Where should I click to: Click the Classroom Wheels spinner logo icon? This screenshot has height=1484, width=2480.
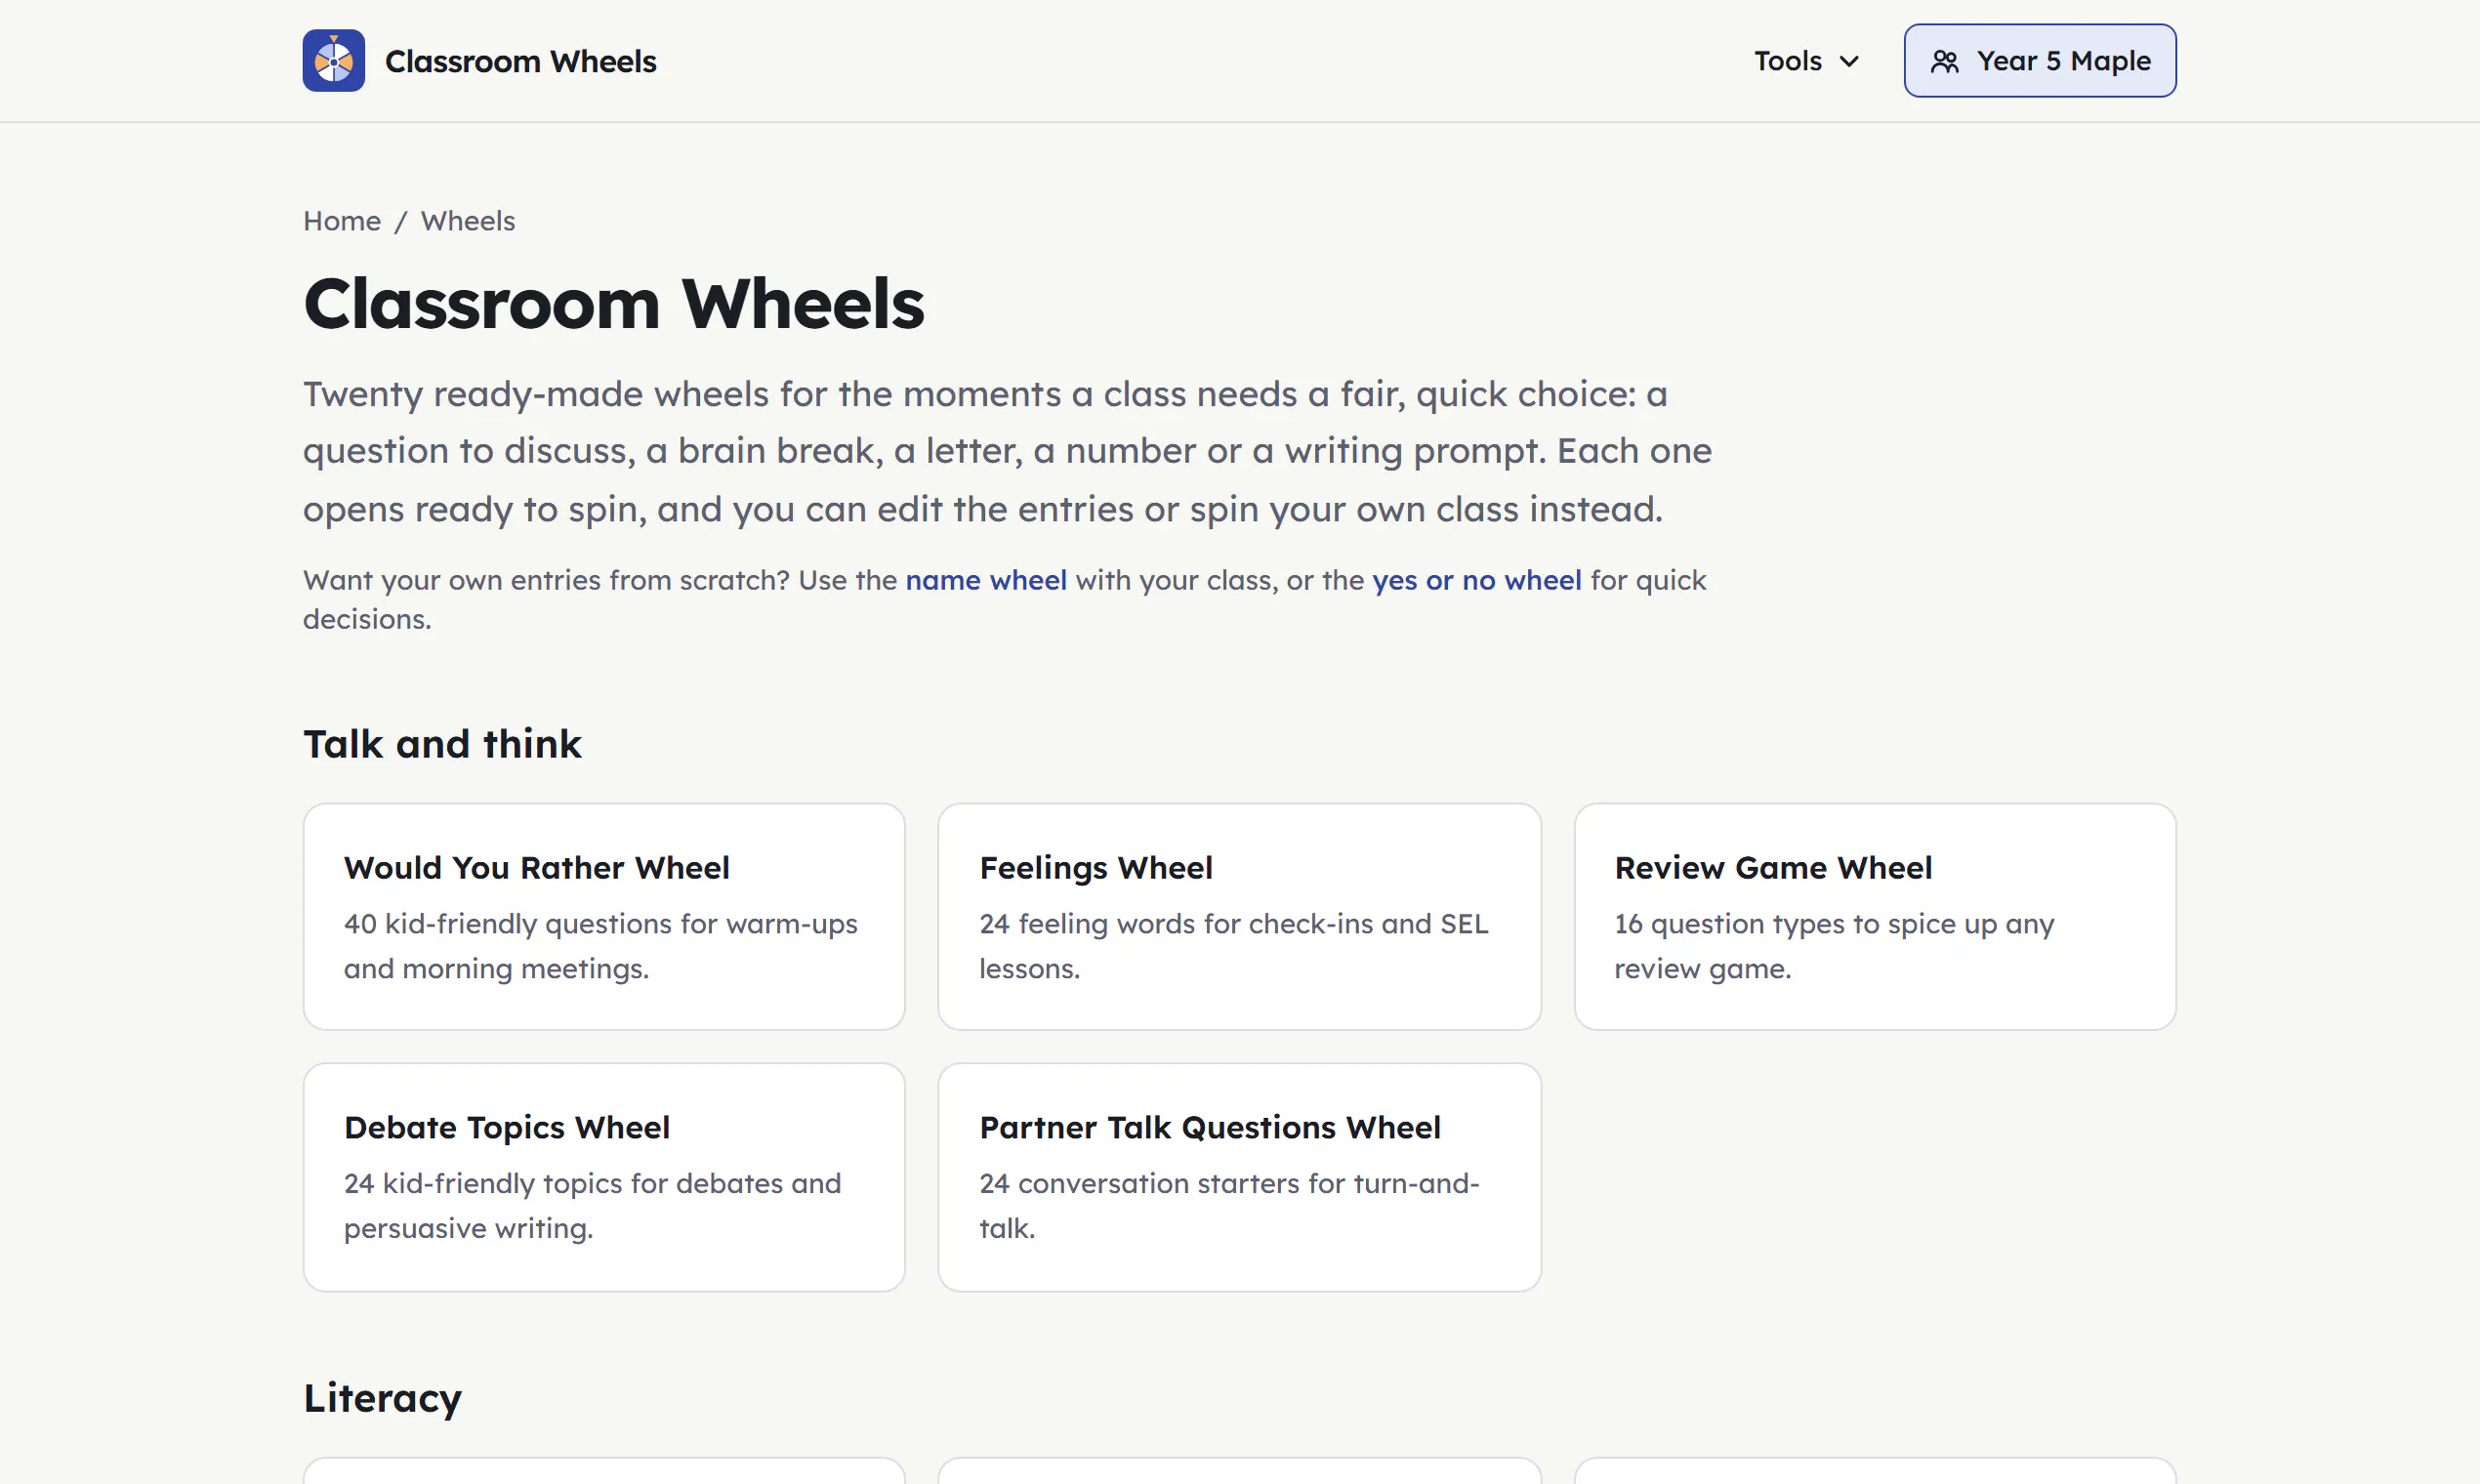pyautogui.click(x=333, y=61)
